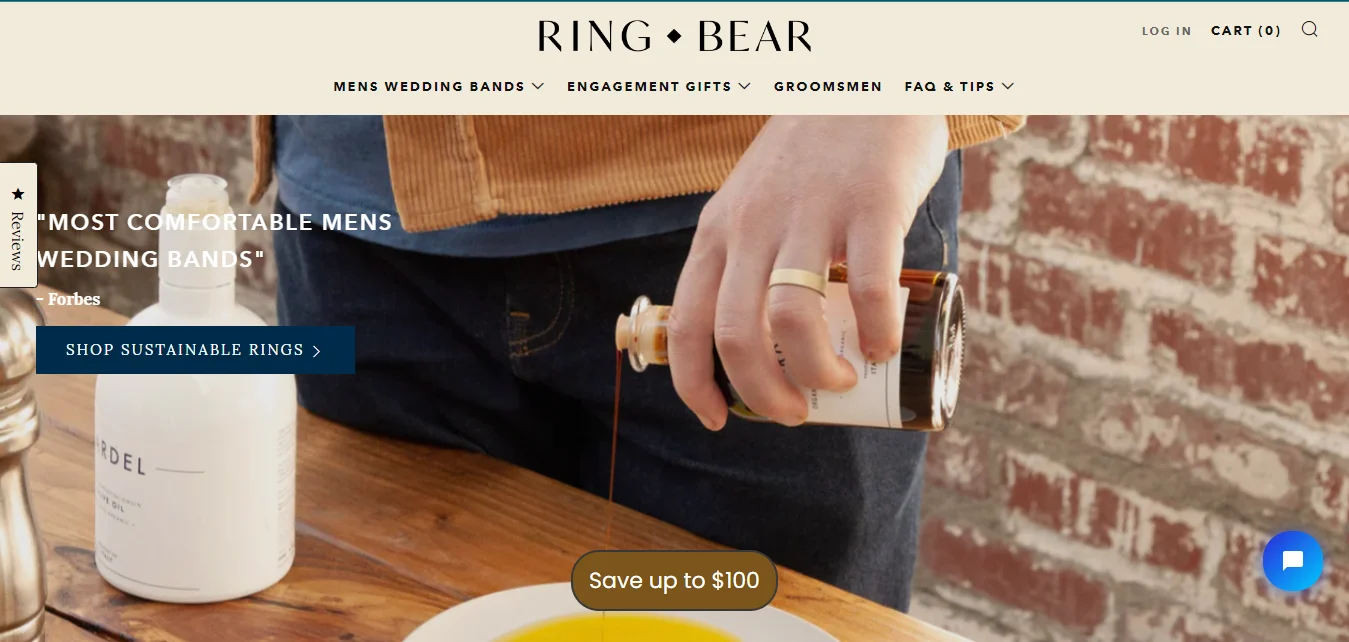Click Shop Sustainable Rings button

click(195, 350)
